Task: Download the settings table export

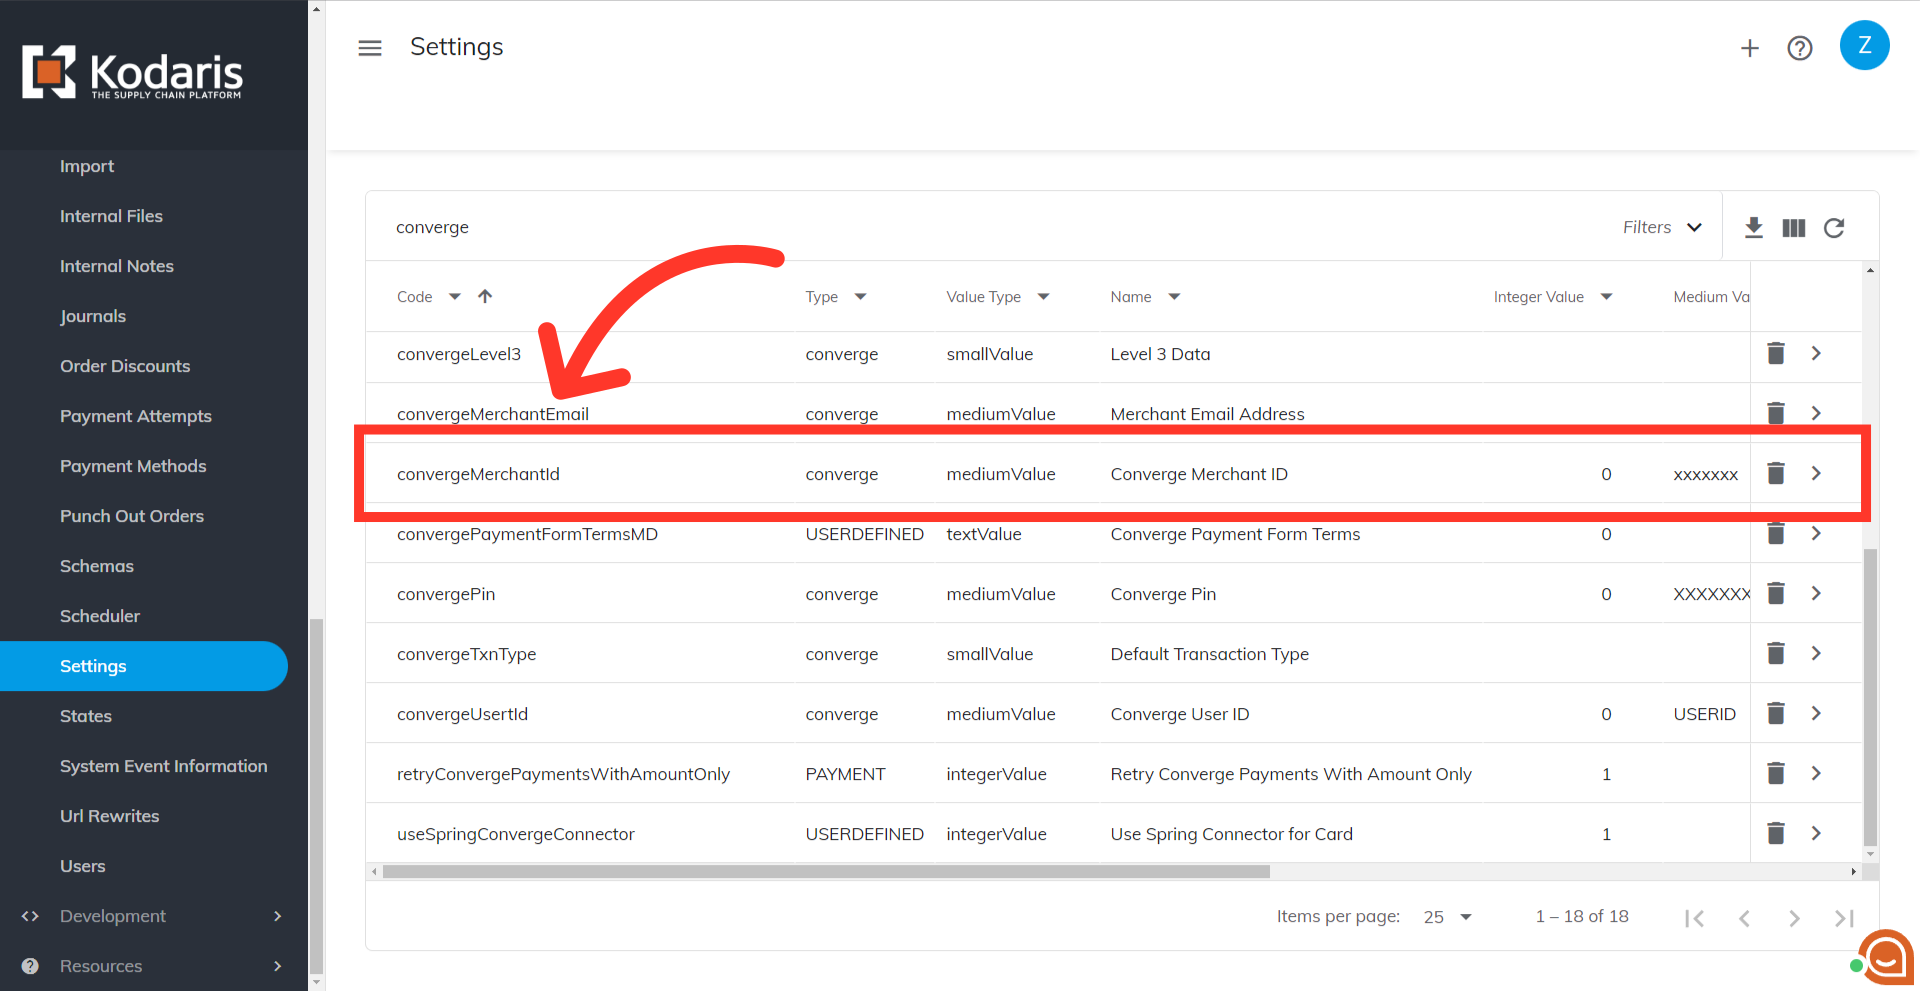Action: pos(1753,228)
